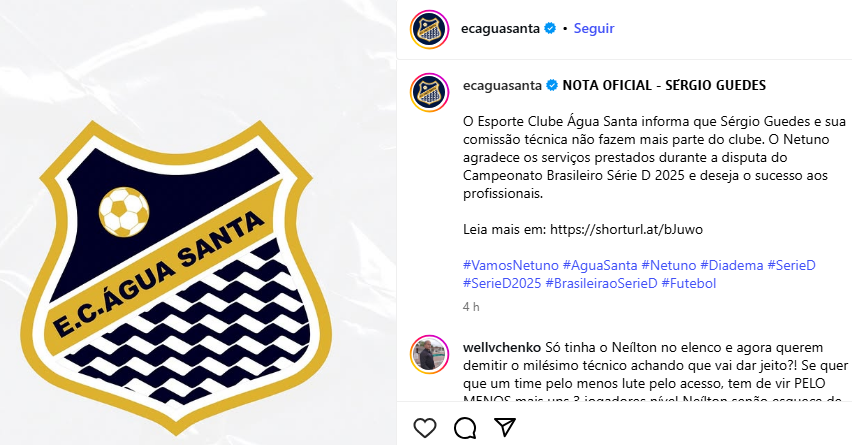
Task: Open the #AguaSanta hashtag
Action: (x=600, y=265)
